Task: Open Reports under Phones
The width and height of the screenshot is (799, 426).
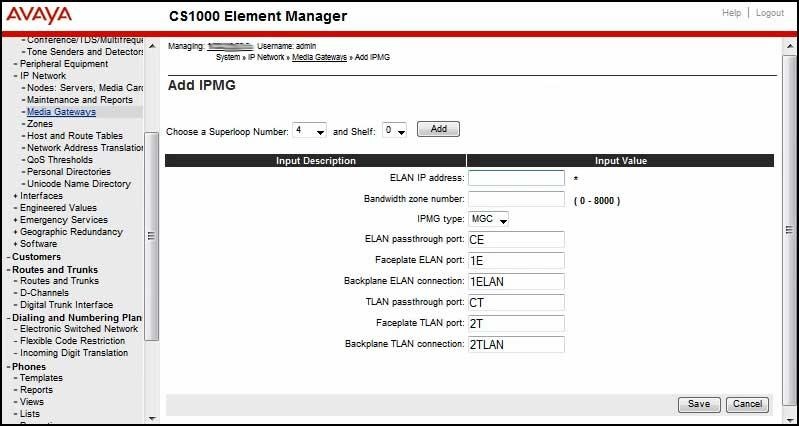Action: click(36, 390)
